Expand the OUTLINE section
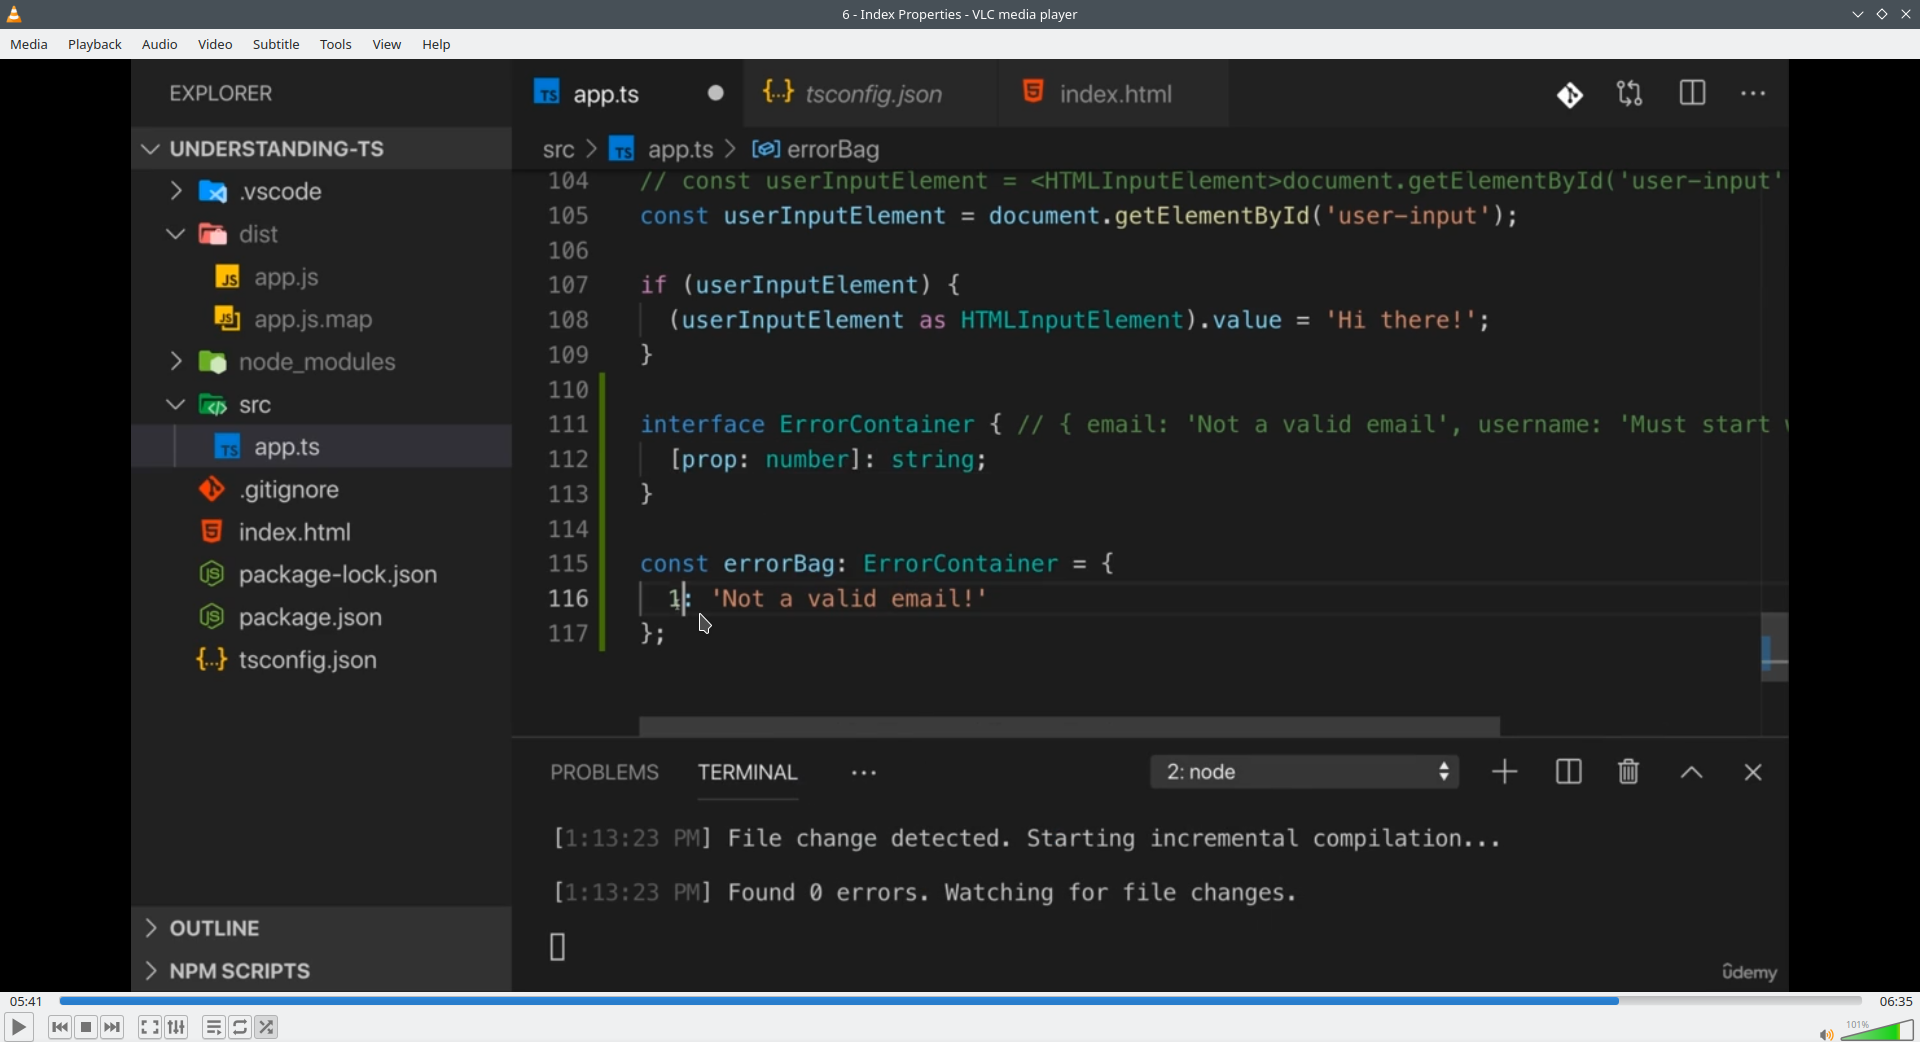The width and height of the screenshot is (1920, 1042). point(321,928)
